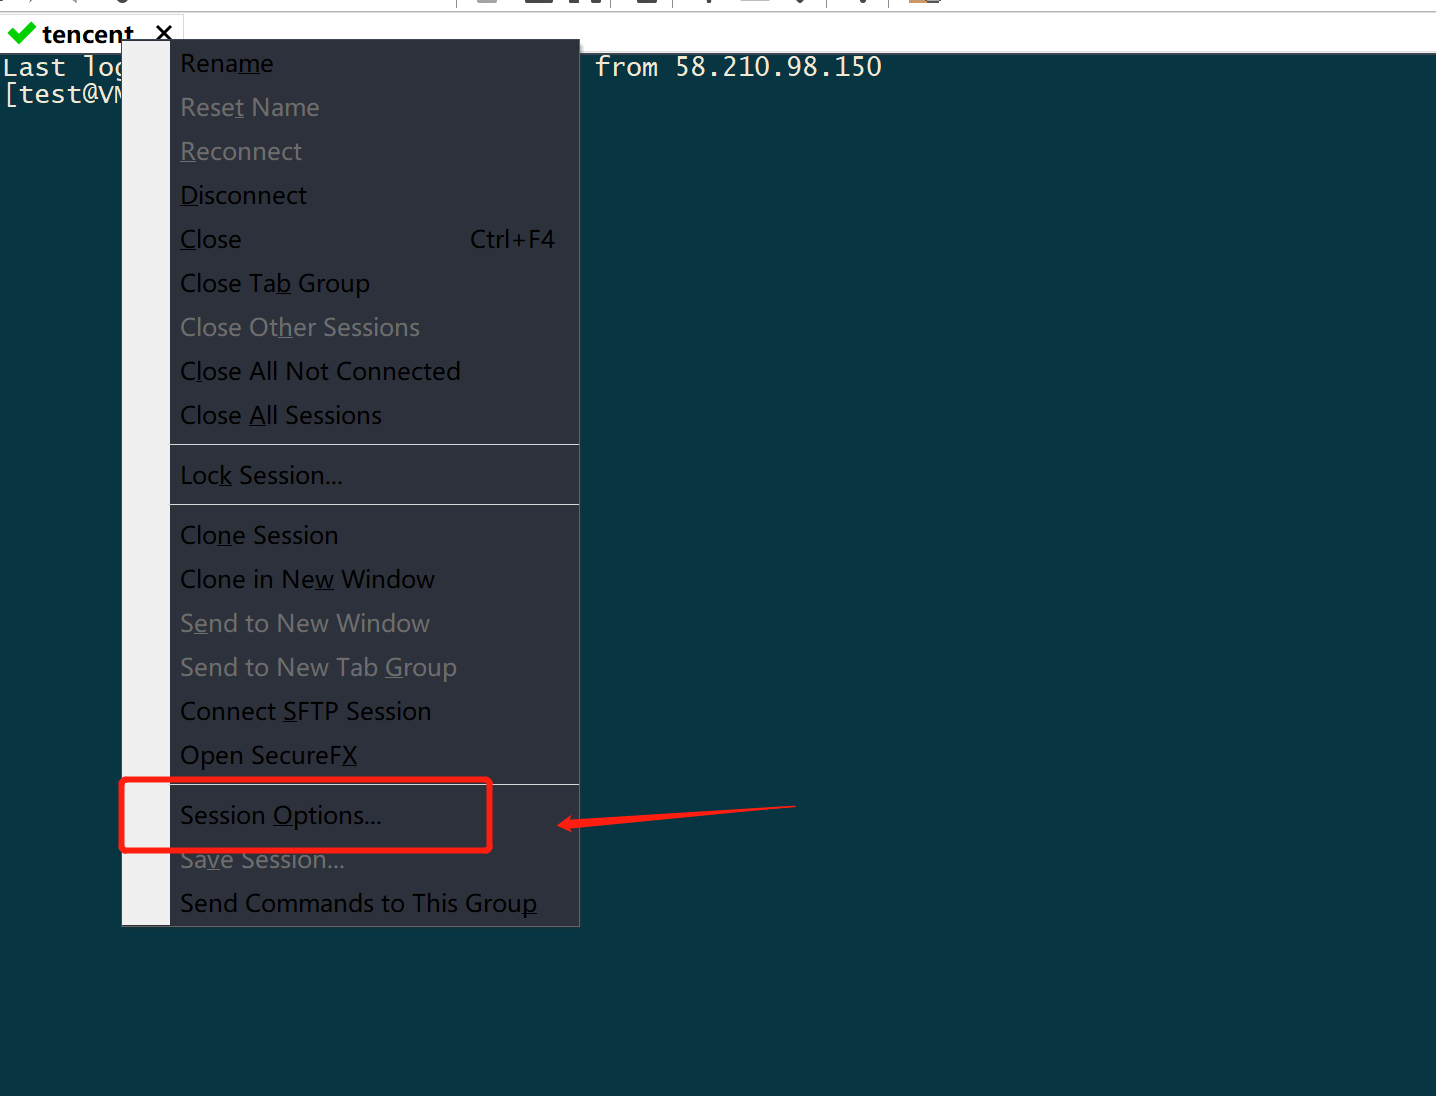This screenshot has height=1096, width=1436.
Task: Select Send to New Tab Group
Action: click(318, 667)
